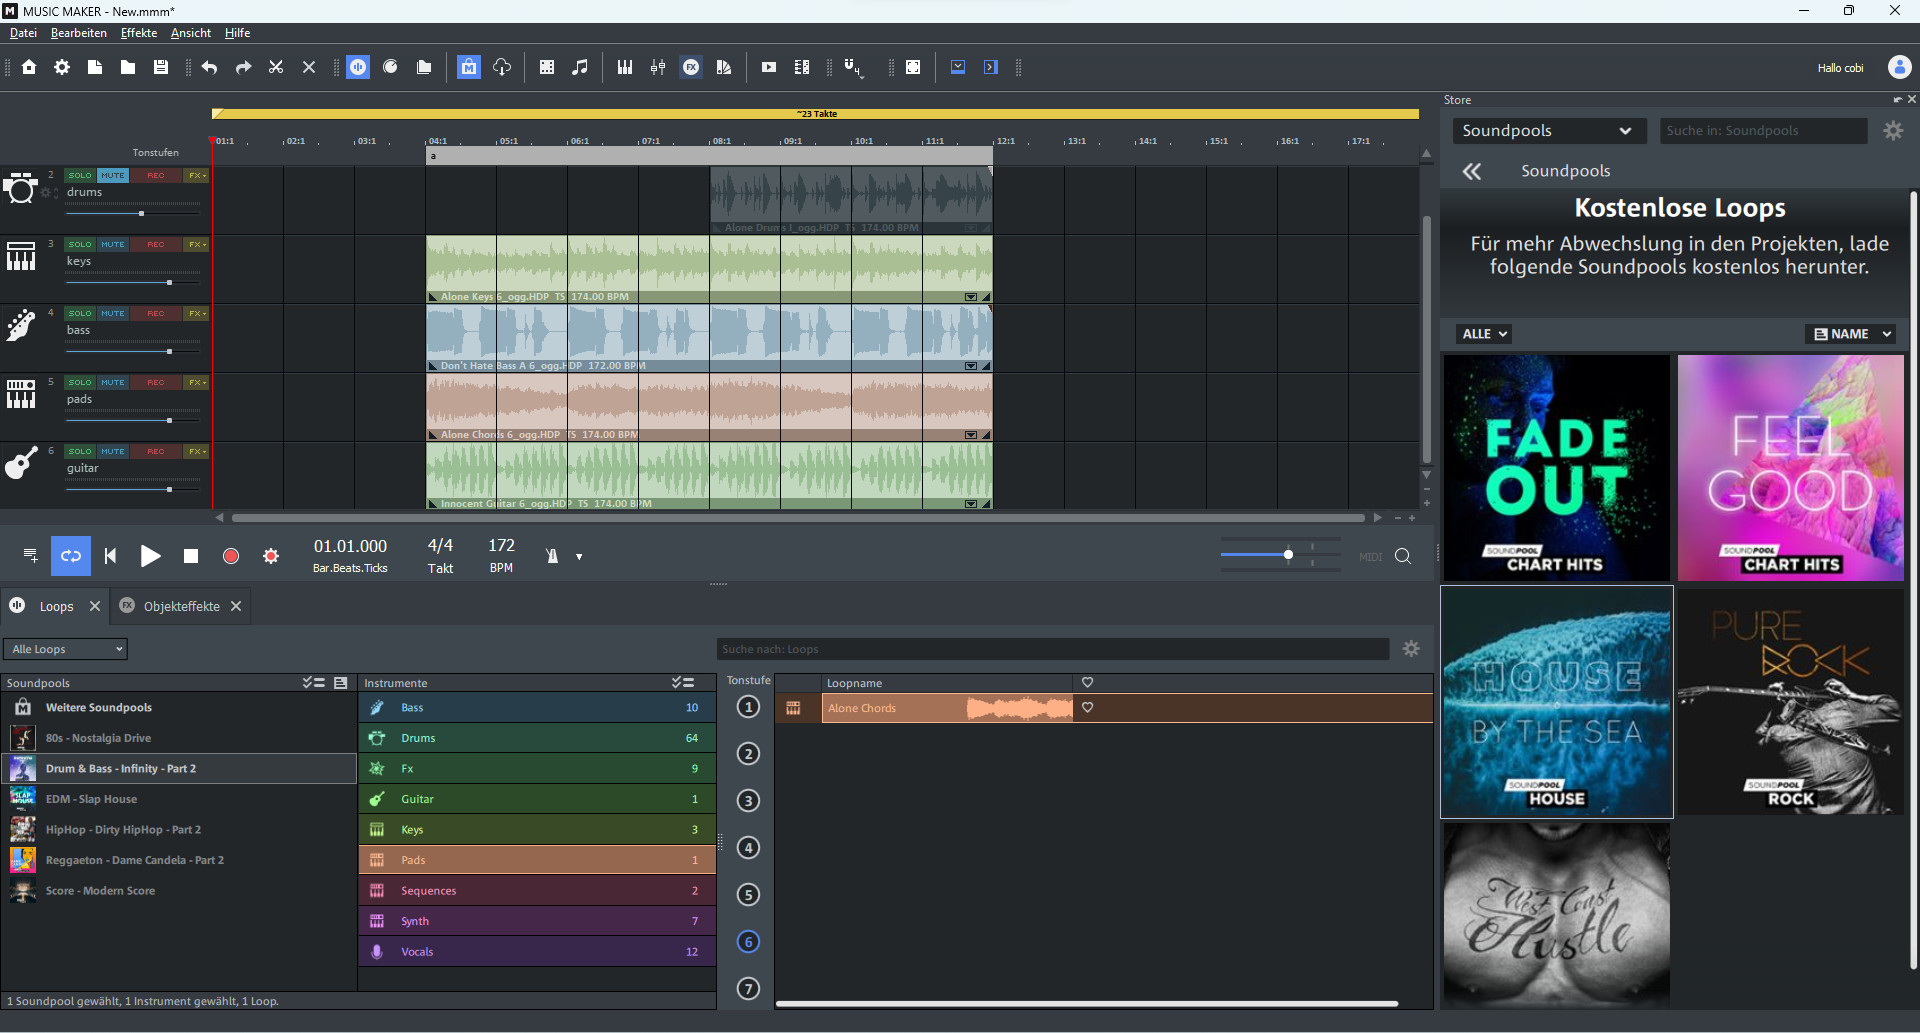Jump to the beginning of the arrangement
Screen dimensions: 1920x1033
point(110,556)
